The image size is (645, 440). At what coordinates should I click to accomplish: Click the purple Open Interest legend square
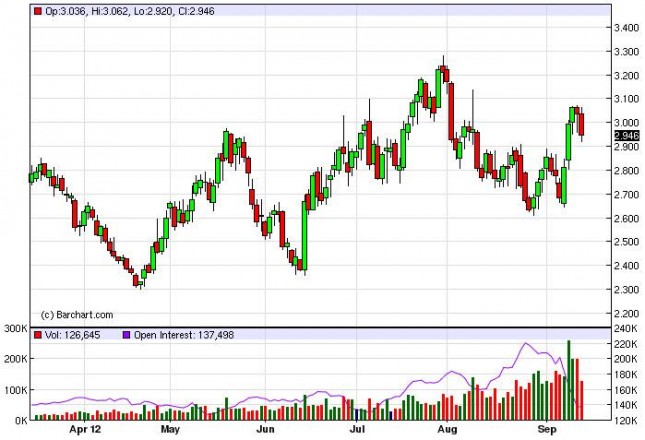[127, 335]
